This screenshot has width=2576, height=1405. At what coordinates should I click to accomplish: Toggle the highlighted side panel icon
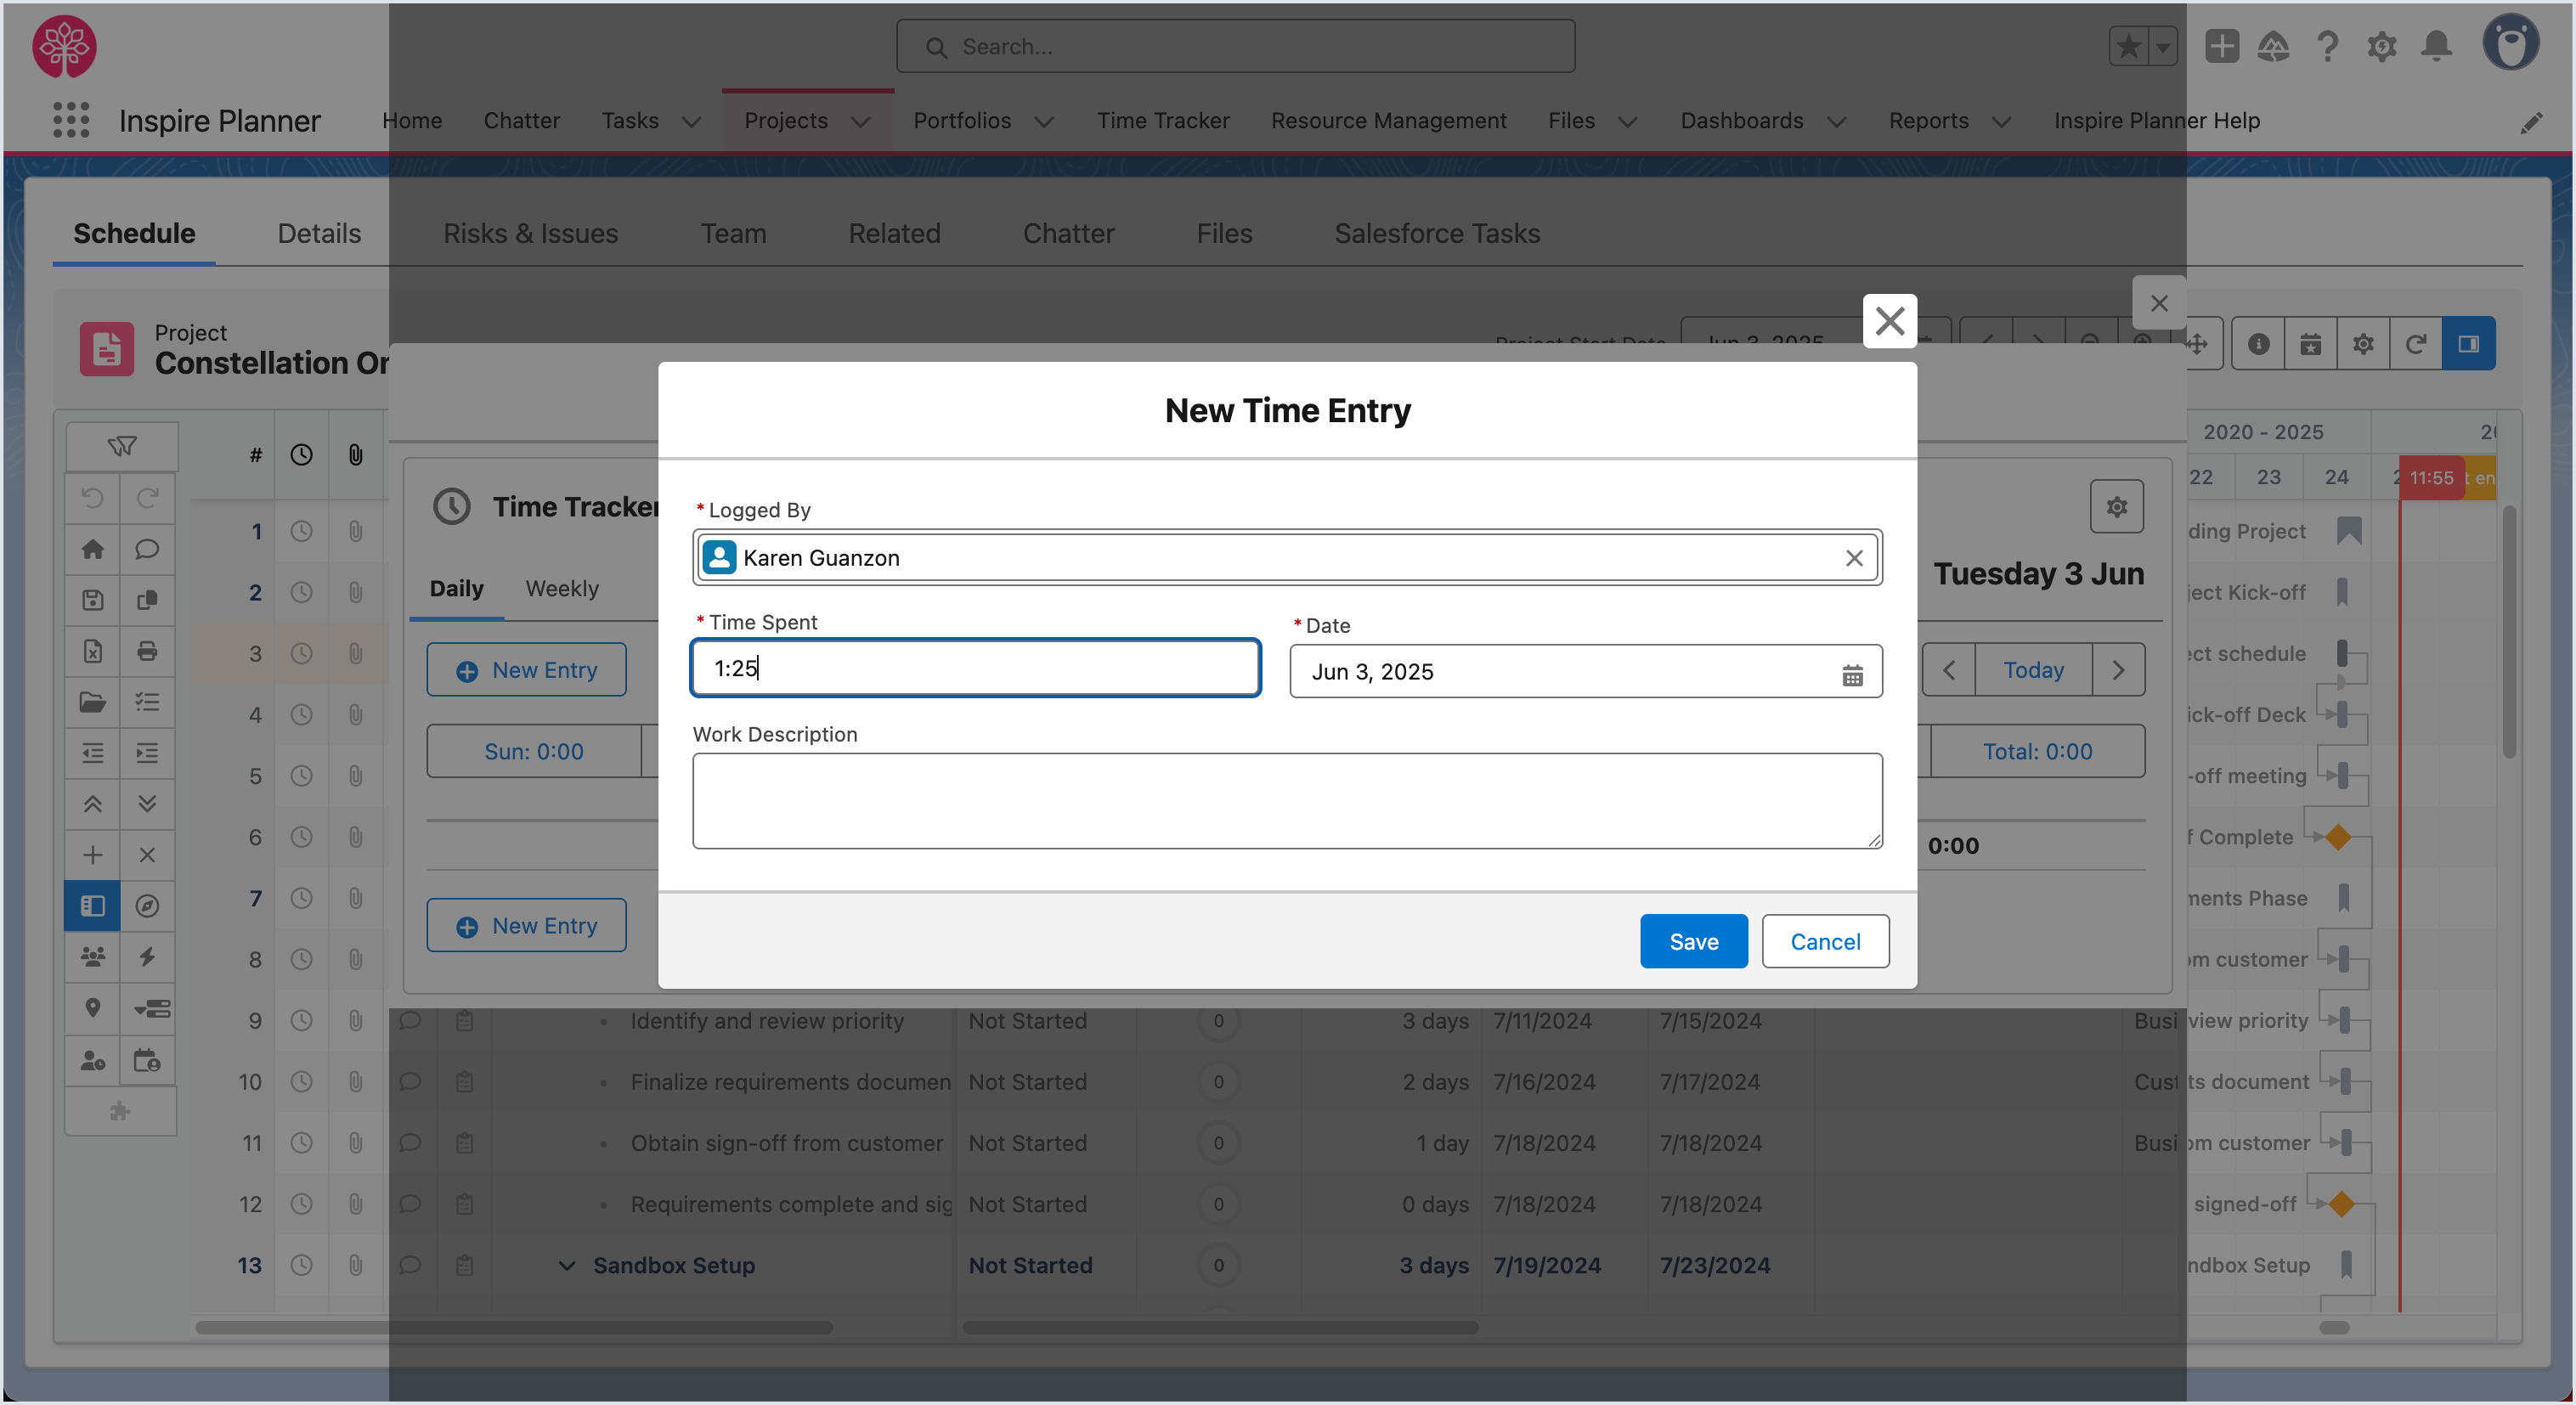click(x=93, y=906)
